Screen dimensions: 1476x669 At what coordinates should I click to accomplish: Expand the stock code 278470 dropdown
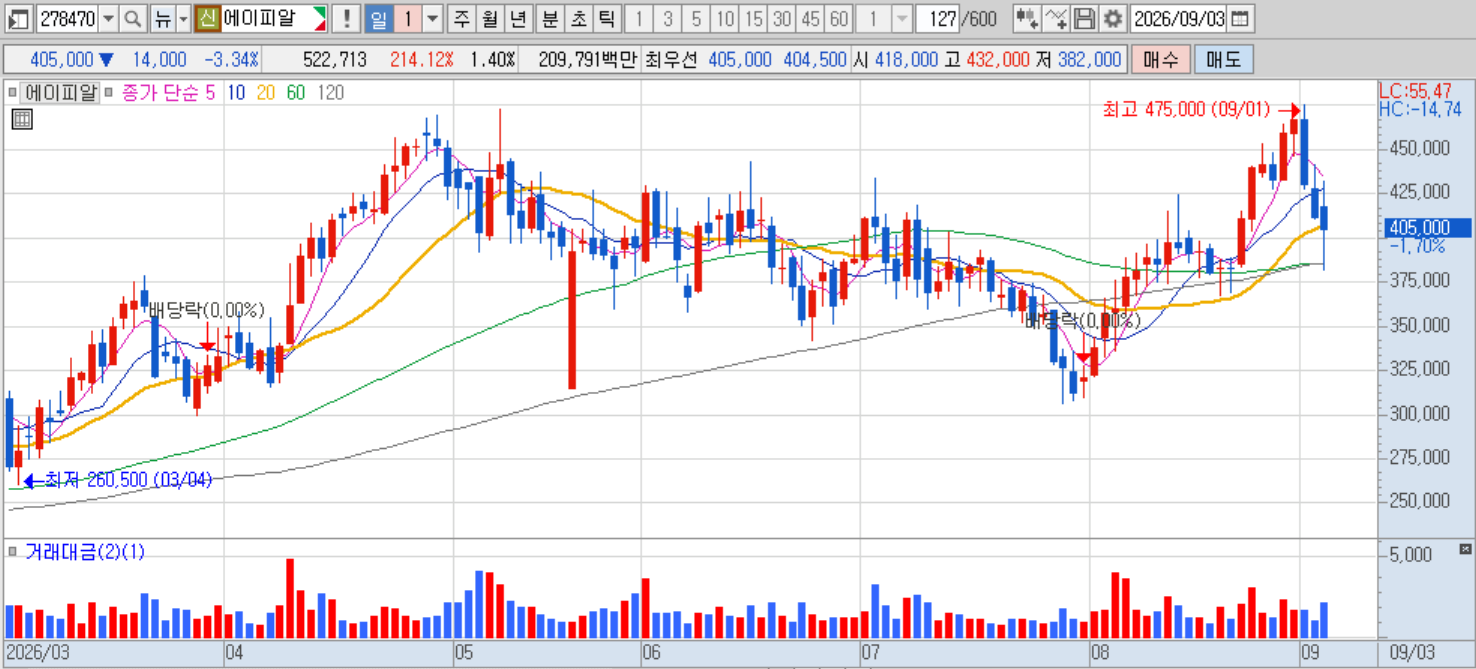click(x=108, y=18)
